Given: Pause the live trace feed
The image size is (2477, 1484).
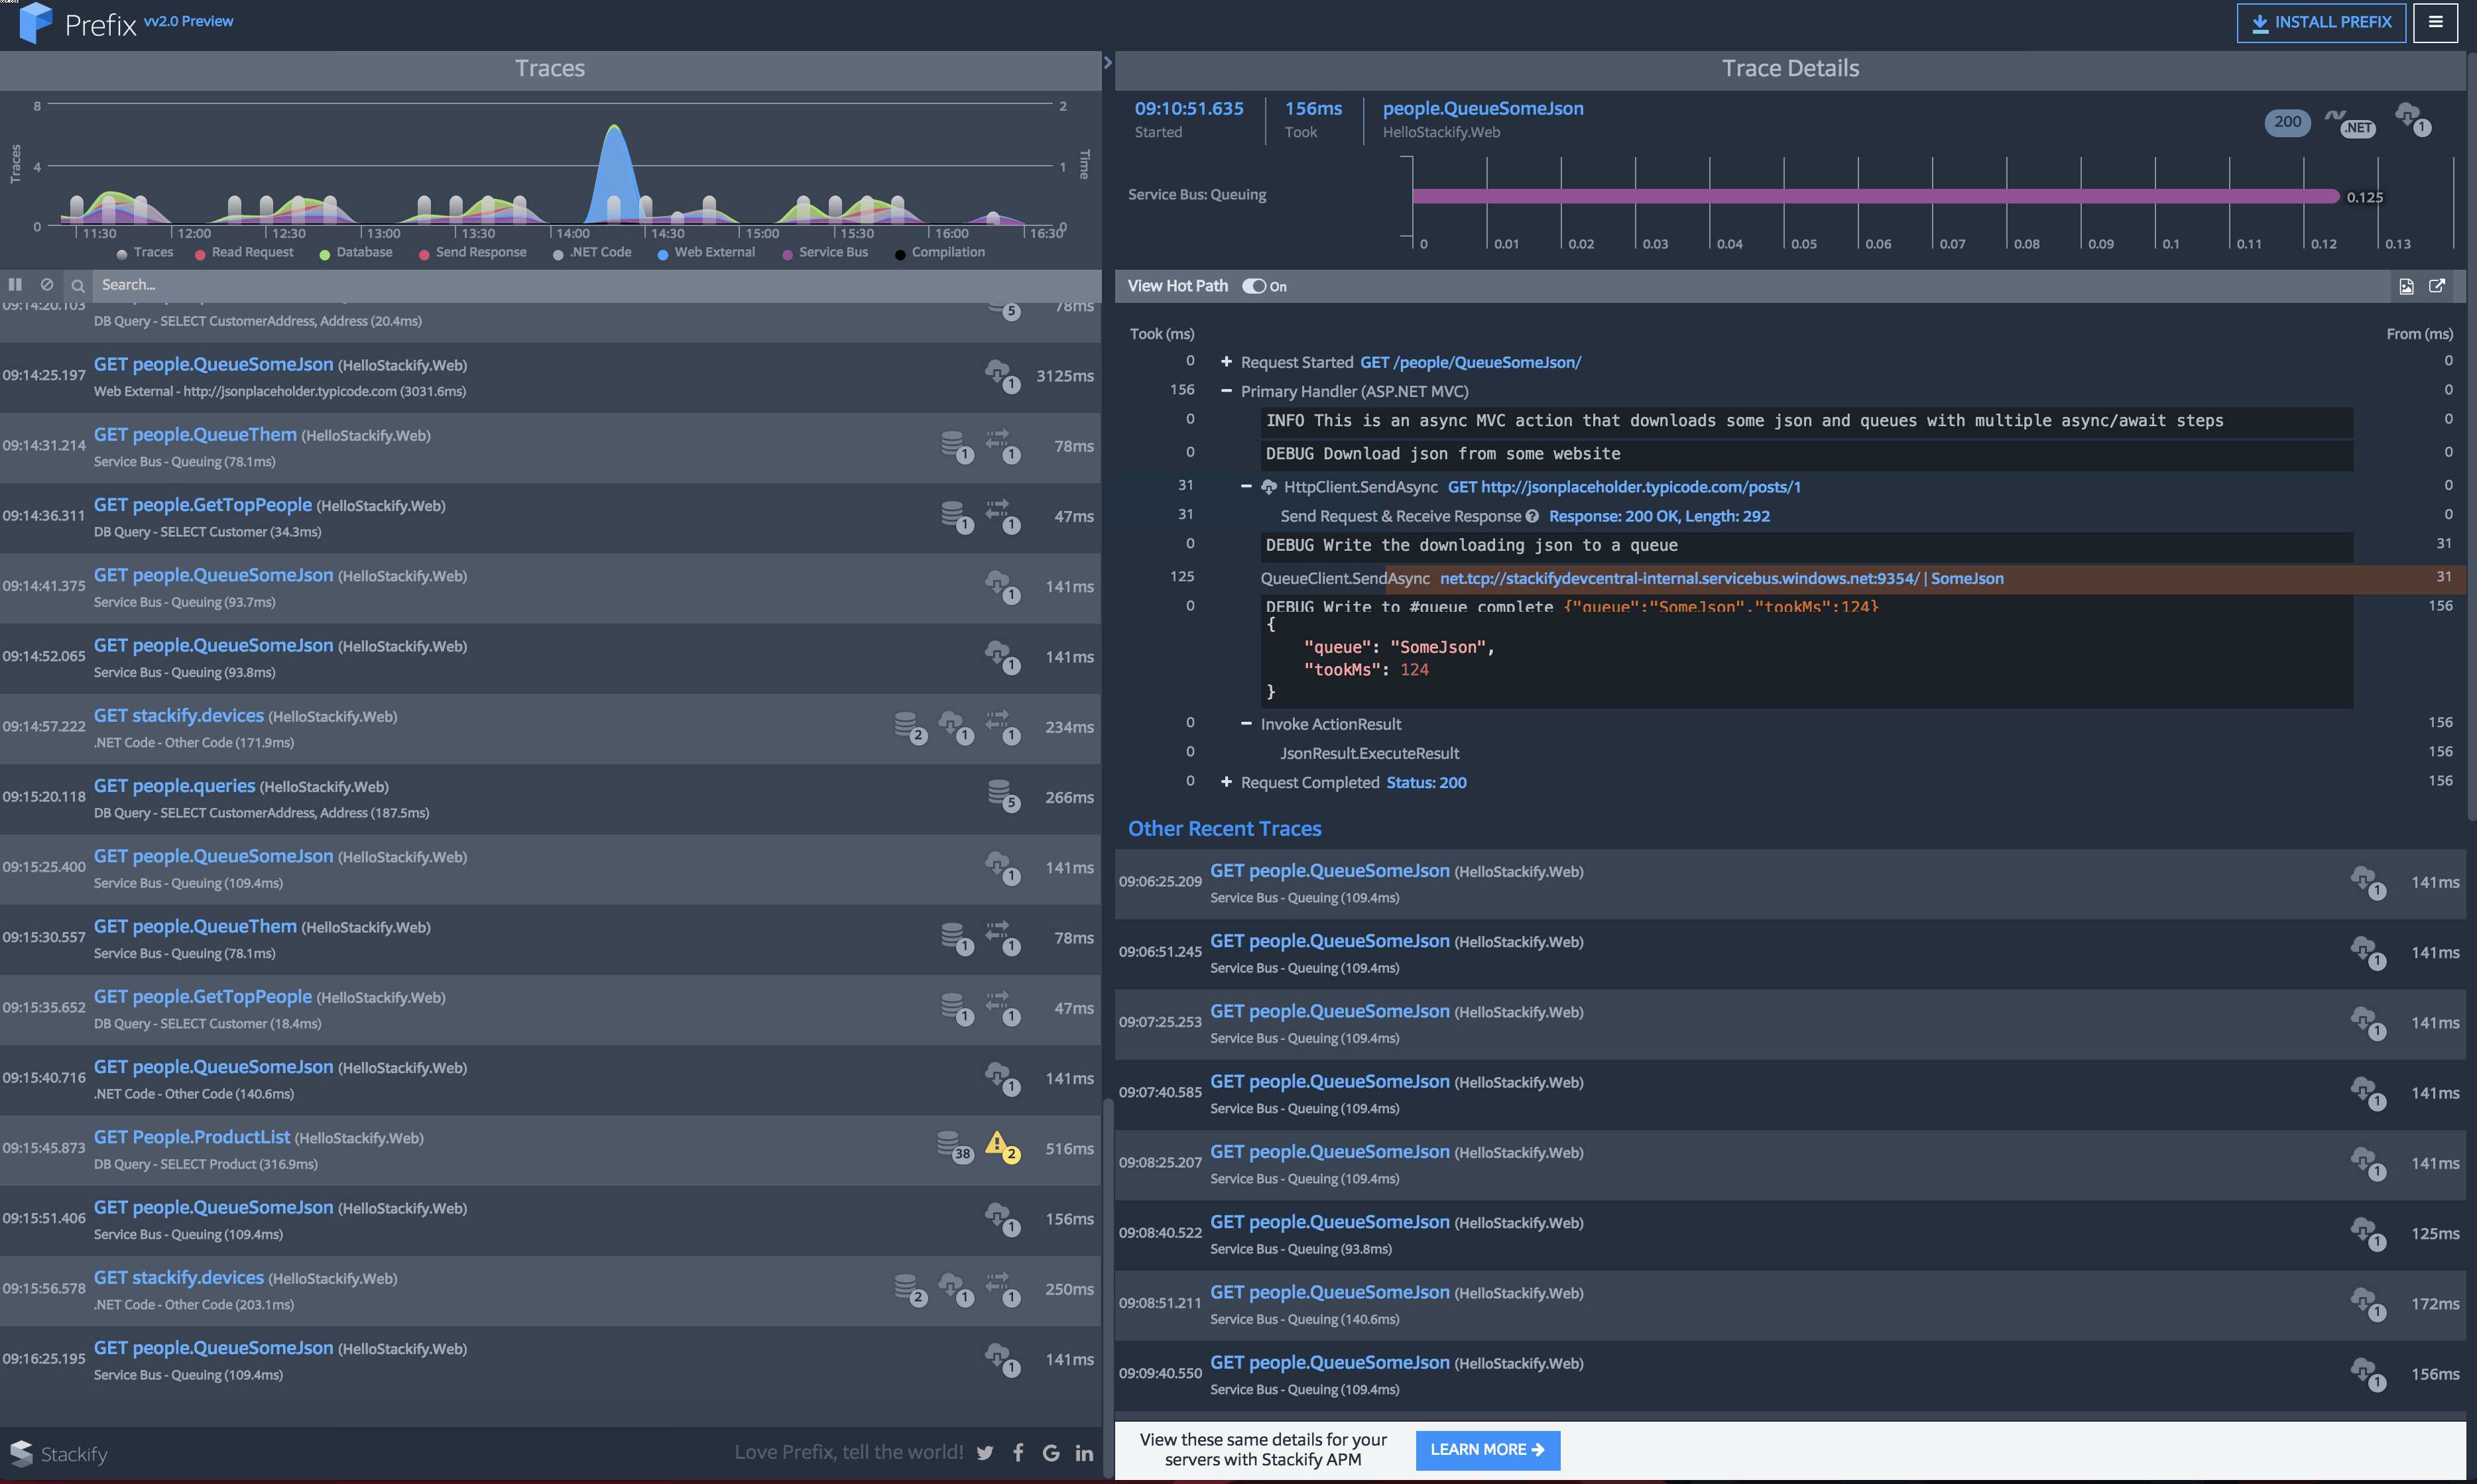Looking at the screenshot, I should (x=15, y=285).
